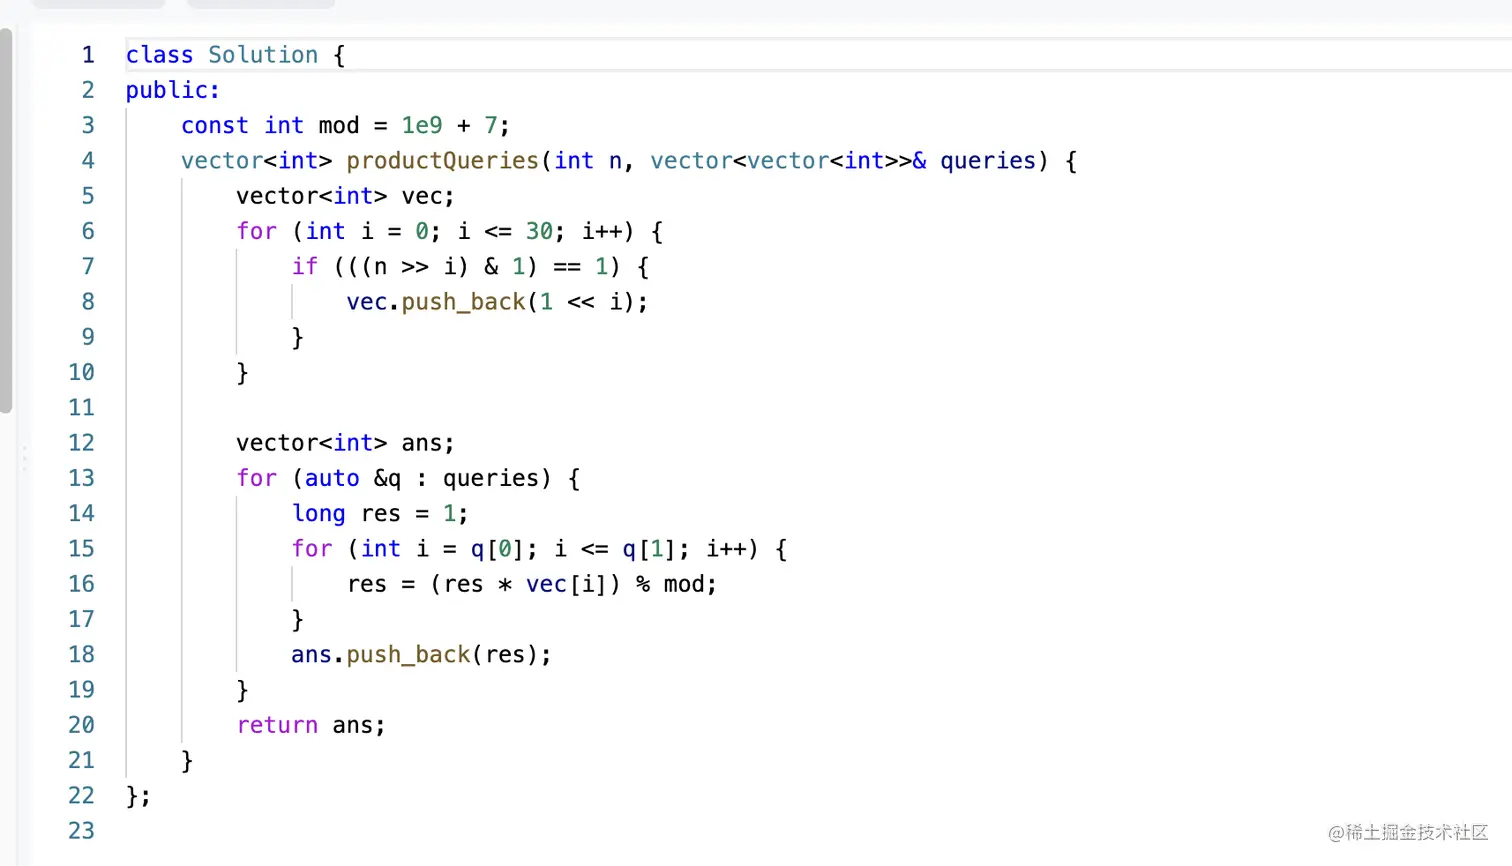Image resolution: width=1512 pixels, height=866 pixels.
Task: Click line number 13 in the gutter
Action: click(x=81, y=478)
